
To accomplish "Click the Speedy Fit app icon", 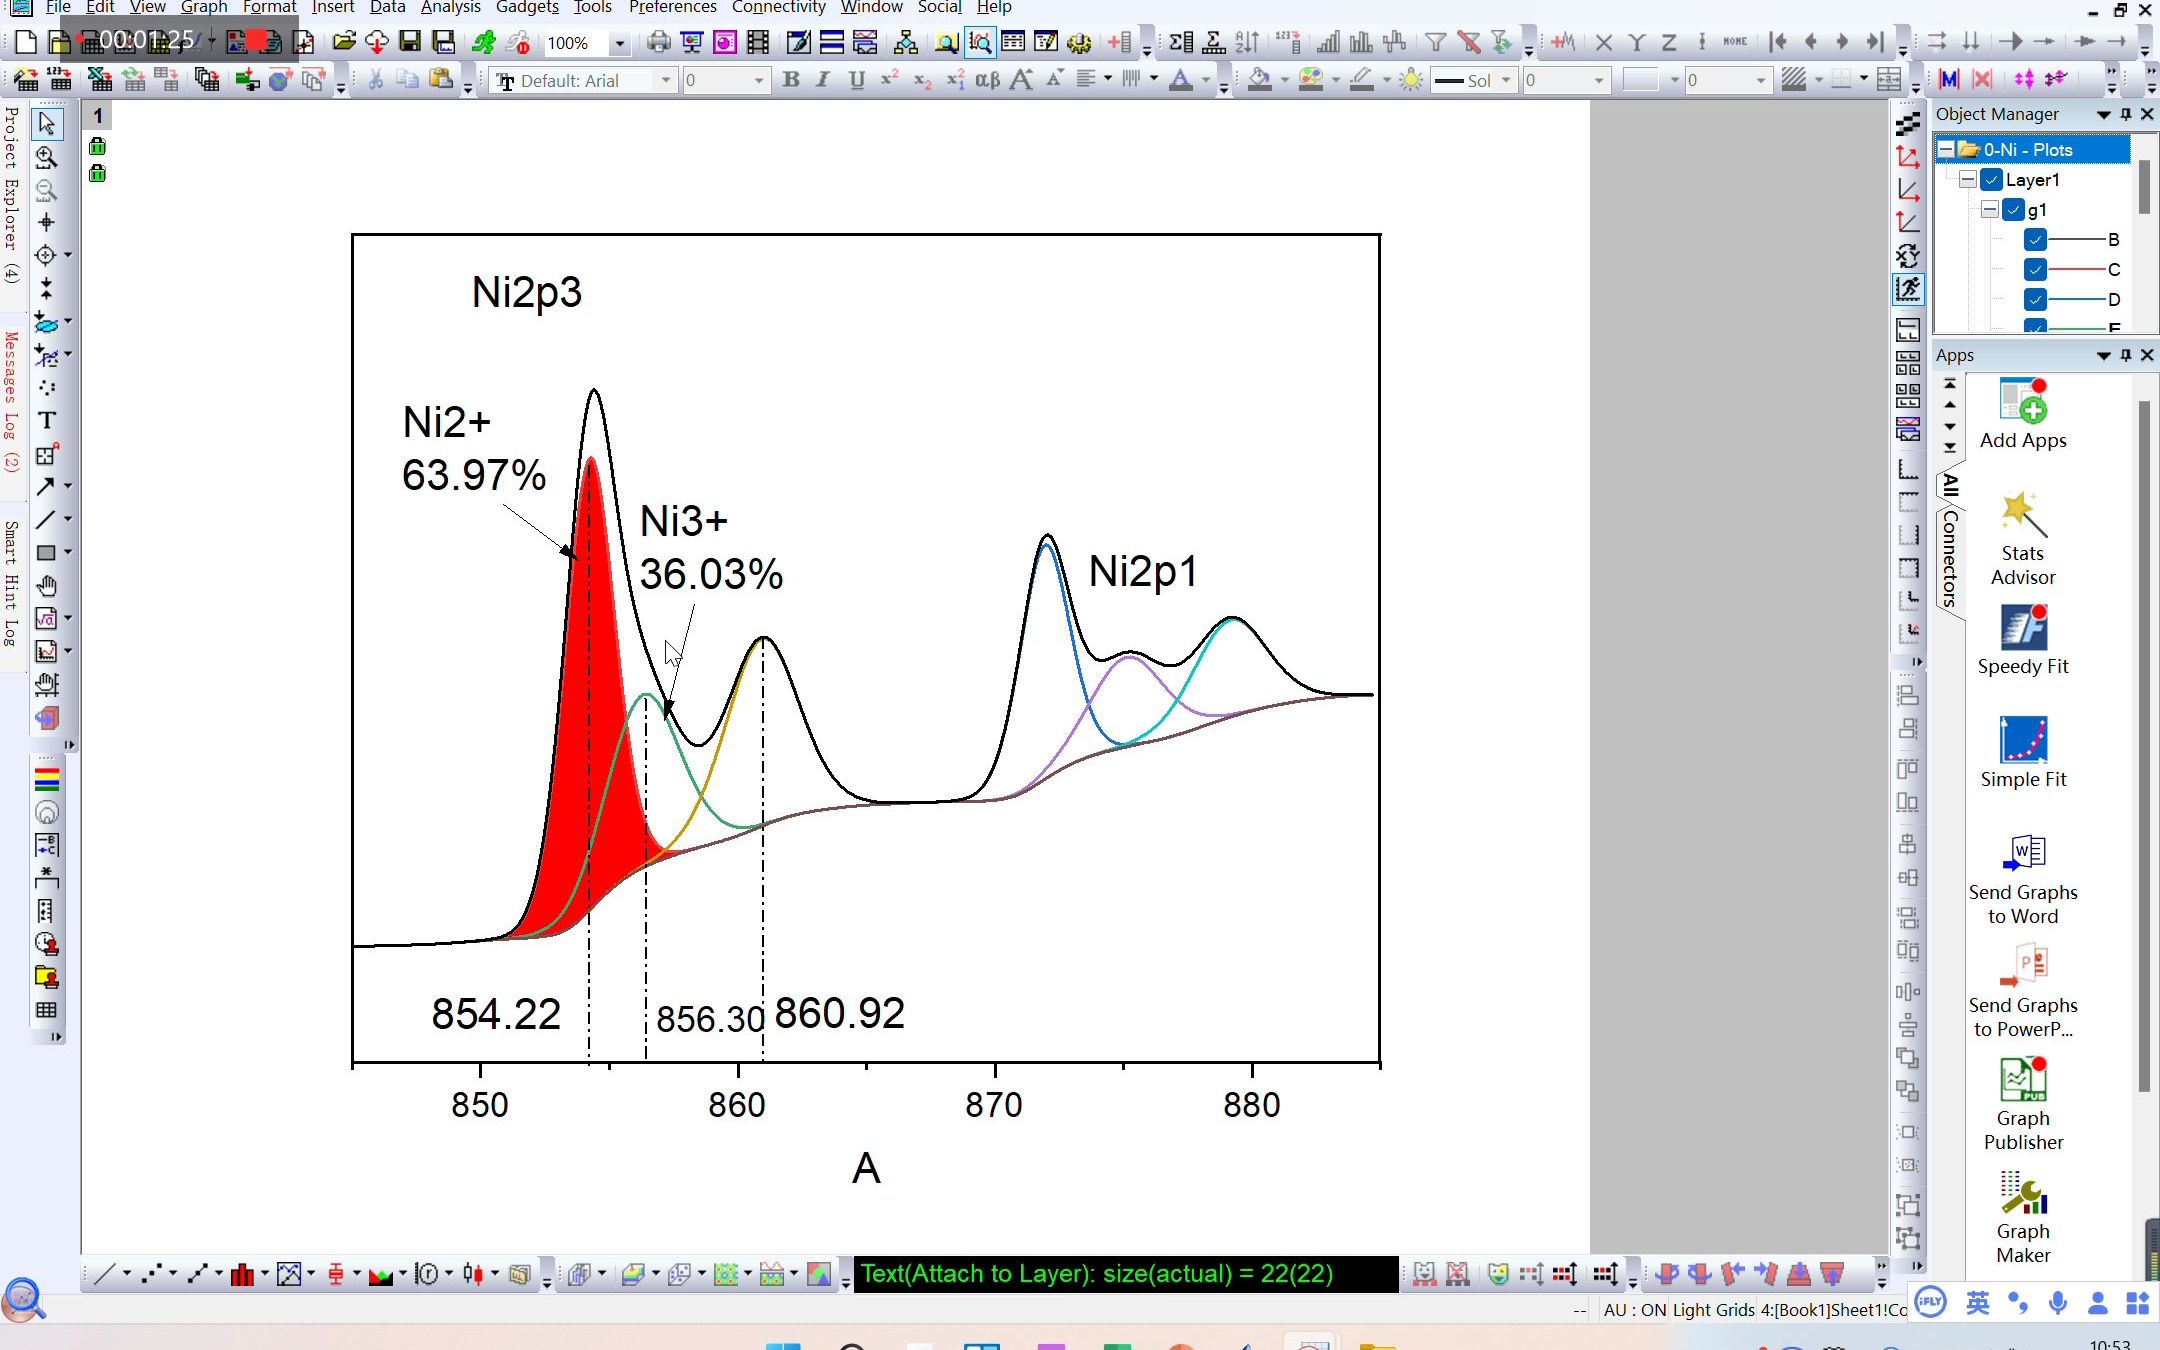I will (2023, 630).
